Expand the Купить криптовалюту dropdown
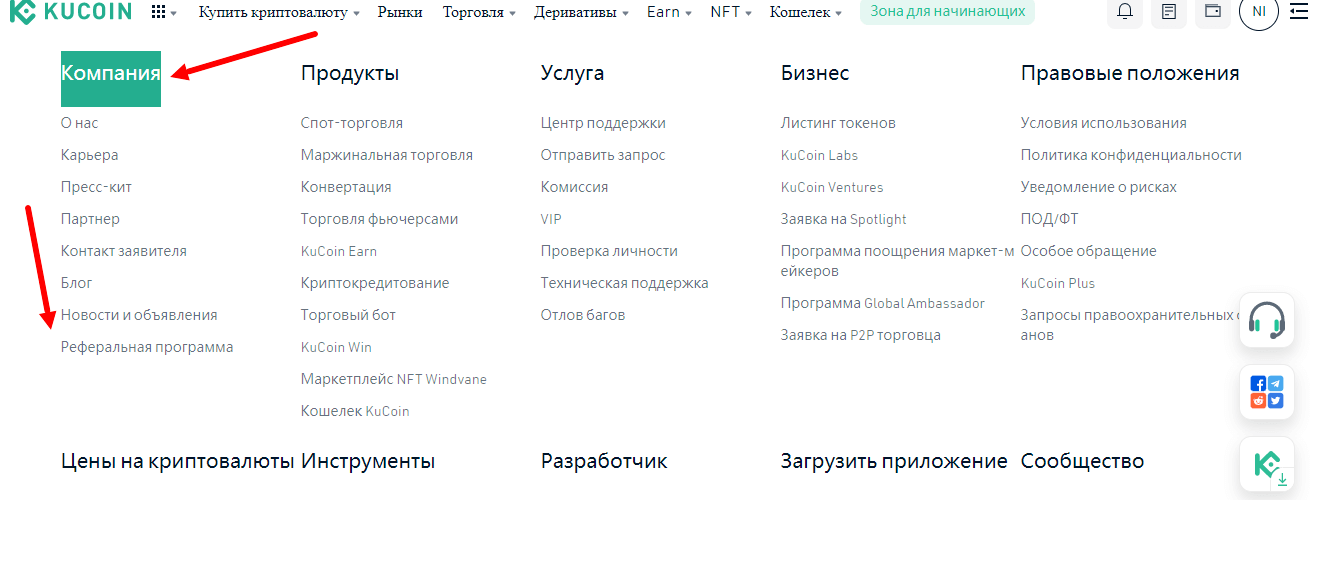Screen dimensions: 1324x581 [x=279, y=12]
